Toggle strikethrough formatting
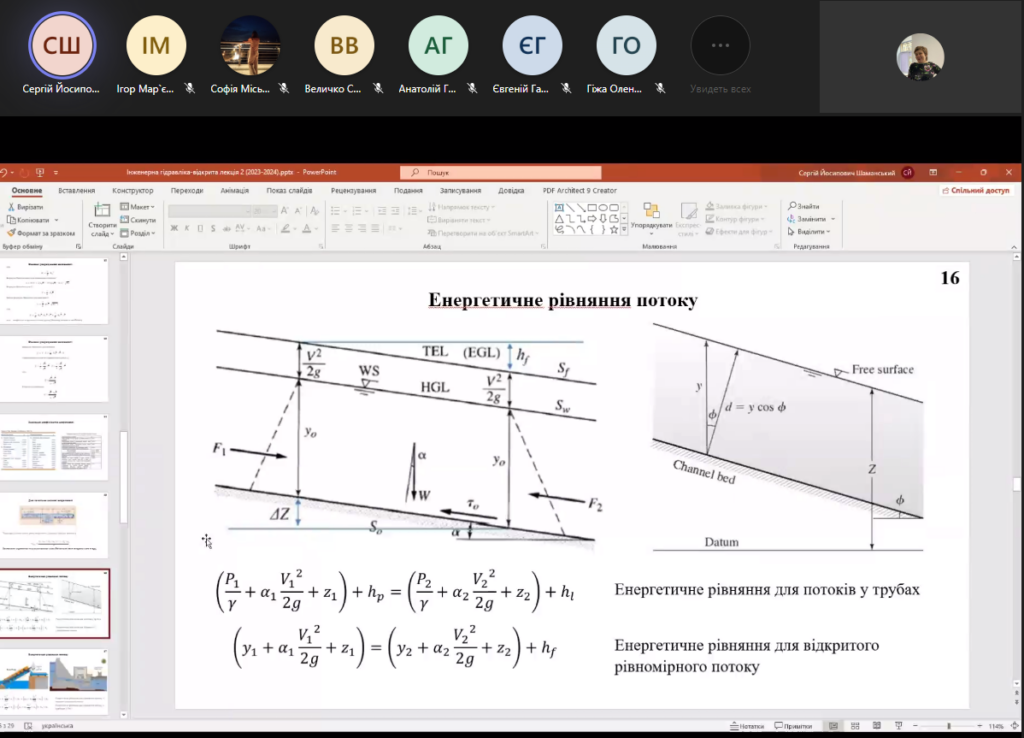 pos(226,229)
